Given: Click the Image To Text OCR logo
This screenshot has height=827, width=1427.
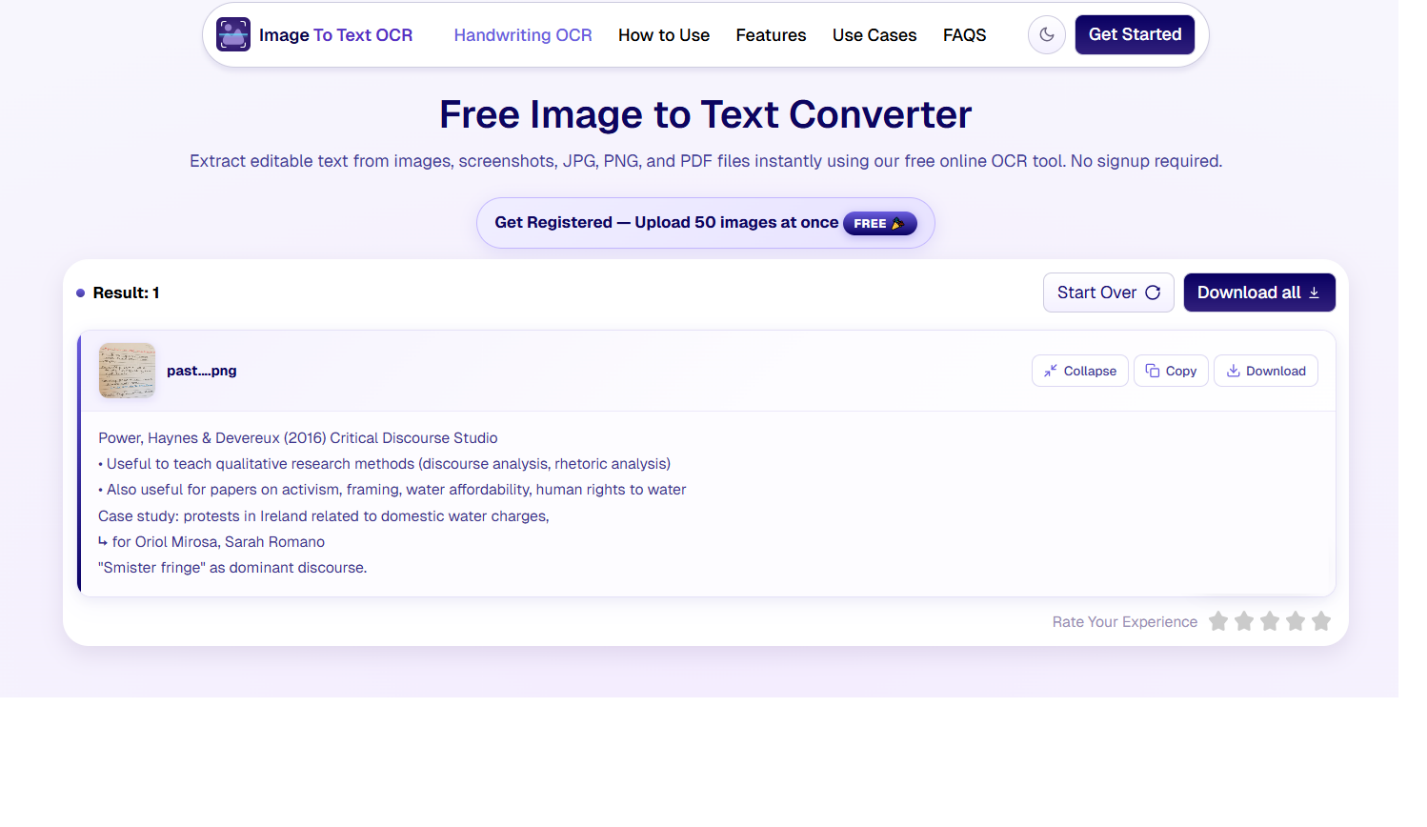Looking at the screenshot, I should pyautogui.click(x=314, y=35).
